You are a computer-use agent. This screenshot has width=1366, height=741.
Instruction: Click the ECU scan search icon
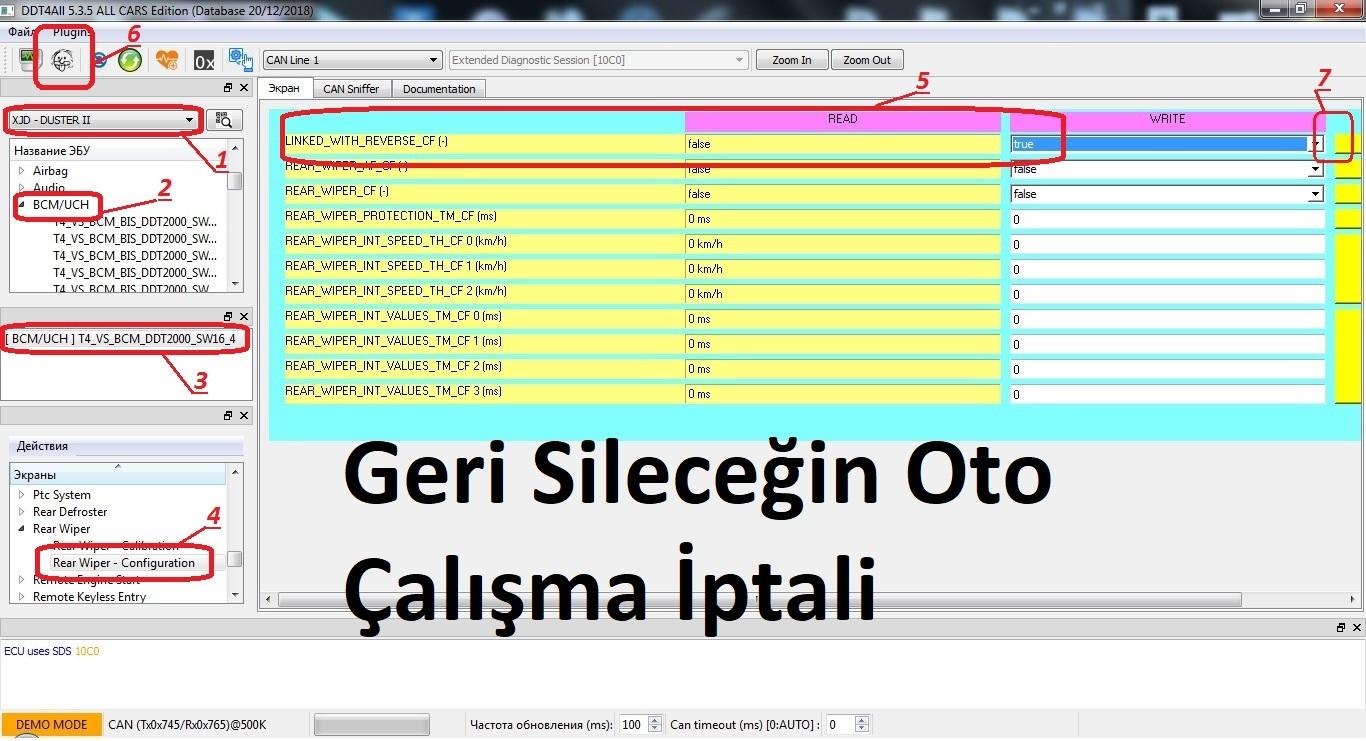click(x=224, y=121)
